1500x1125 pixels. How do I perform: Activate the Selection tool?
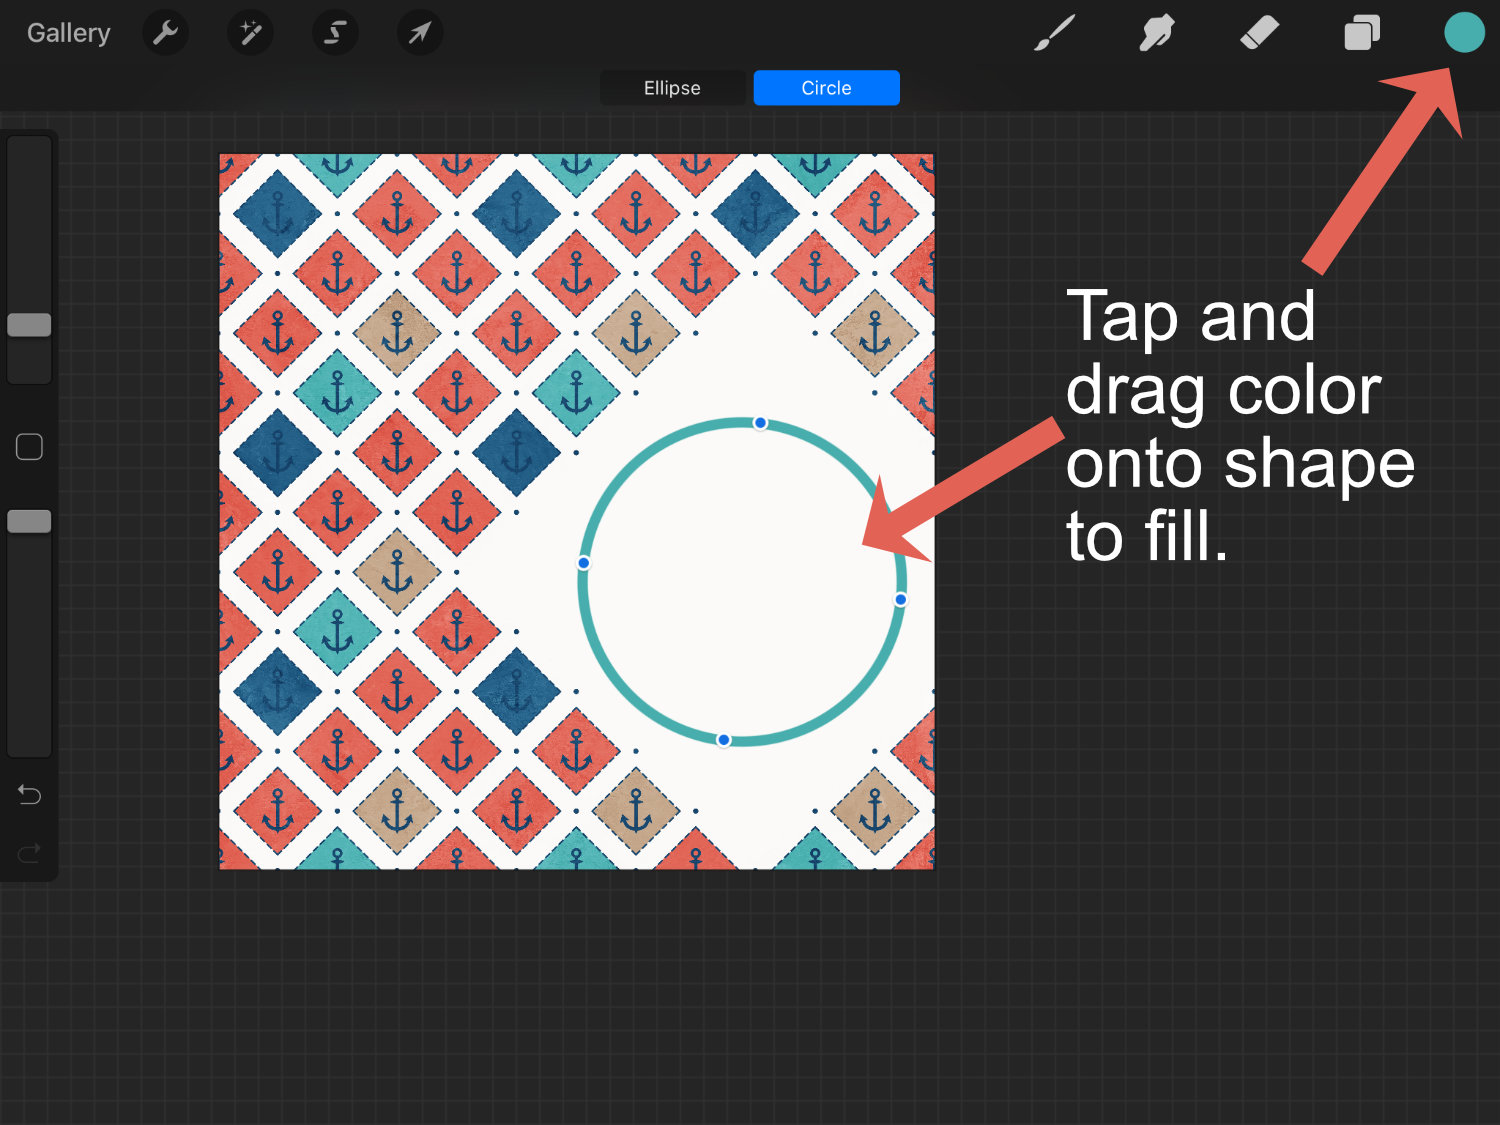coord(335,33)
